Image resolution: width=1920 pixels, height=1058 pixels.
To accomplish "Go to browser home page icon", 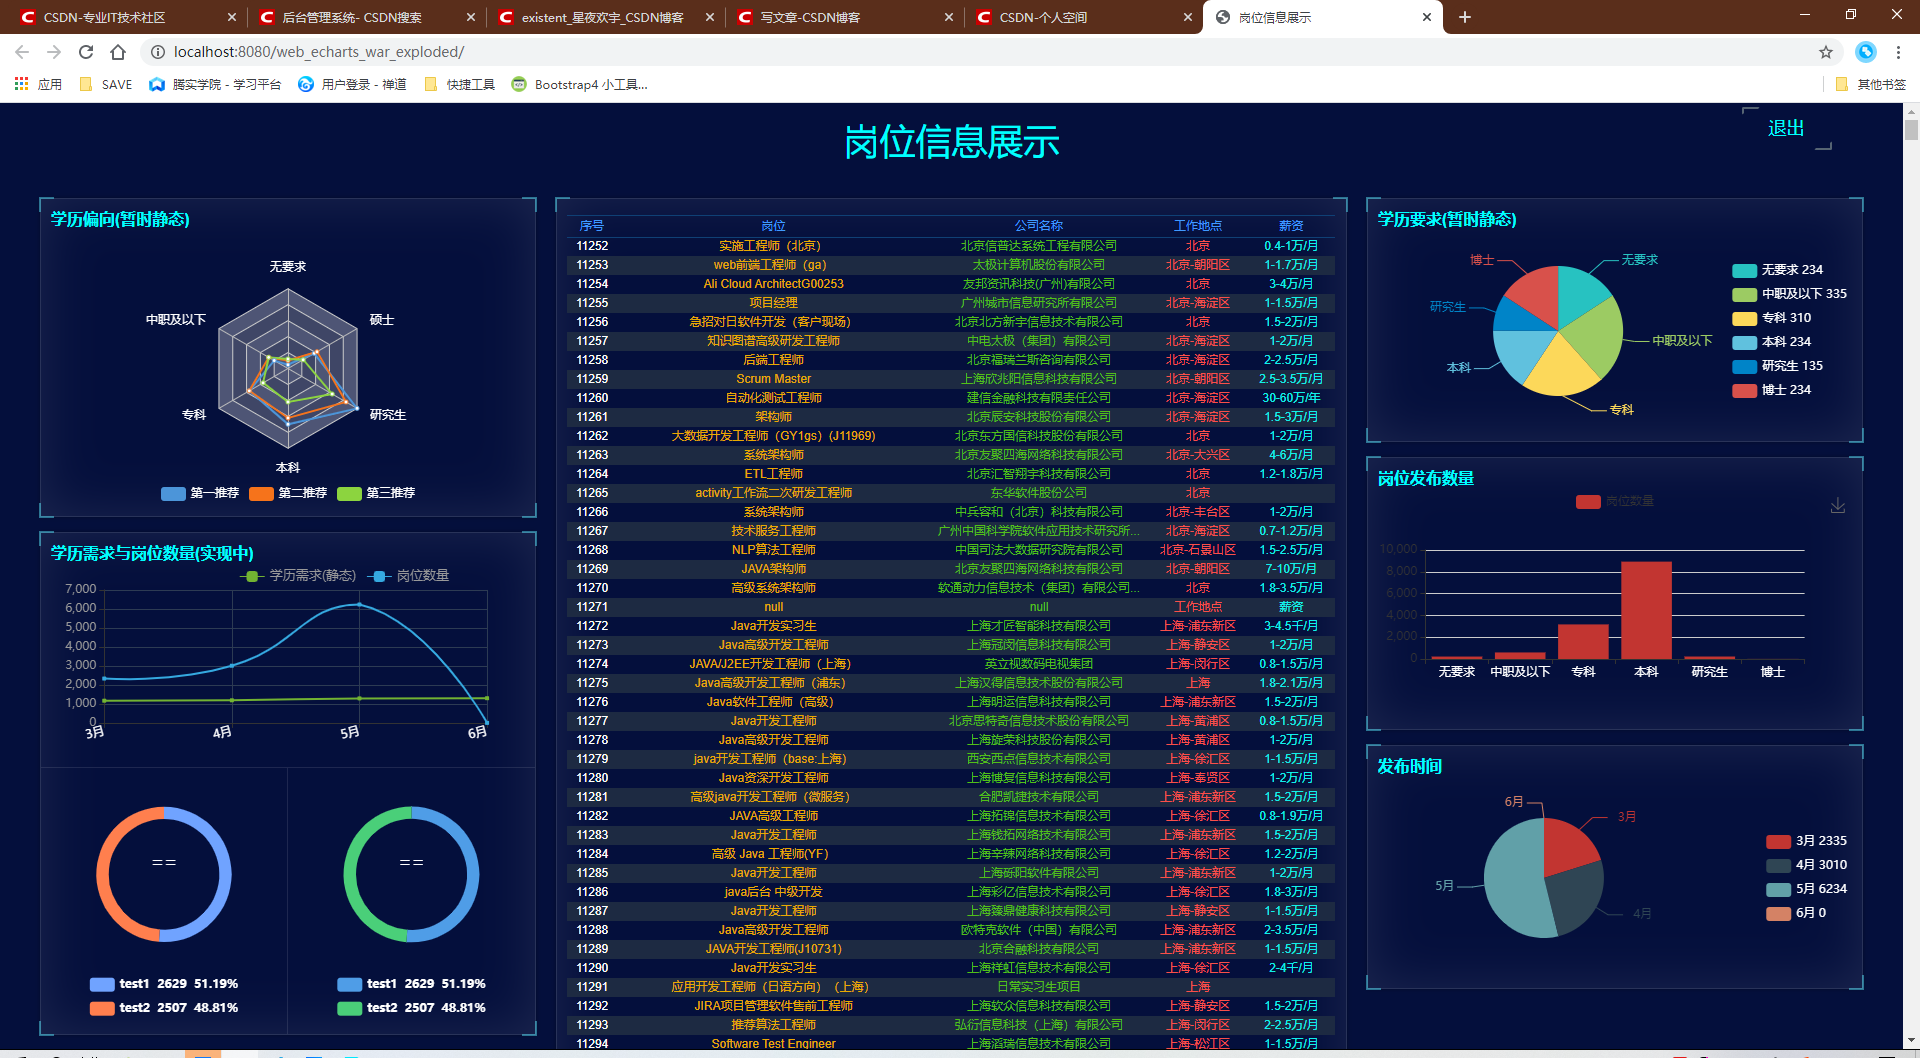I will pos(118,52).
